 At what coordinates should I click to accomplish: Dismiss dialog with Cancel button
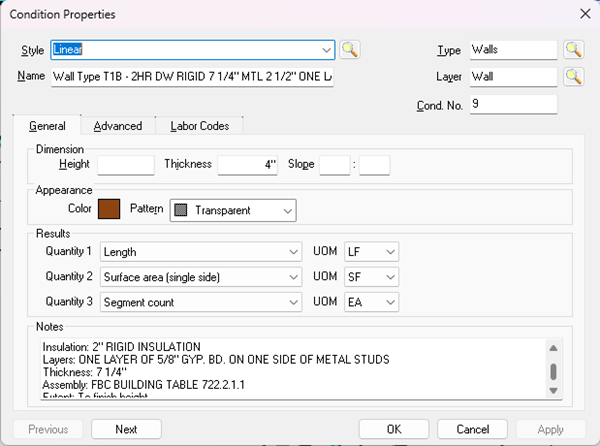(x=473, y=429)
